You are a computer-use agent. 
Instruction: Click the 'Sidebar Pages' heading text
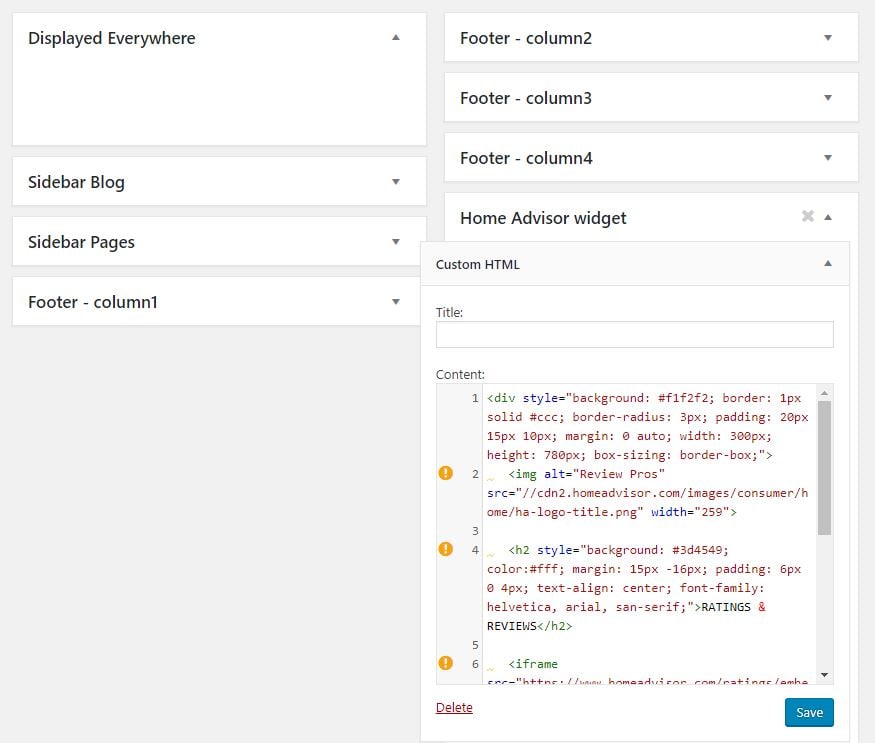click(x=81, y=242)
